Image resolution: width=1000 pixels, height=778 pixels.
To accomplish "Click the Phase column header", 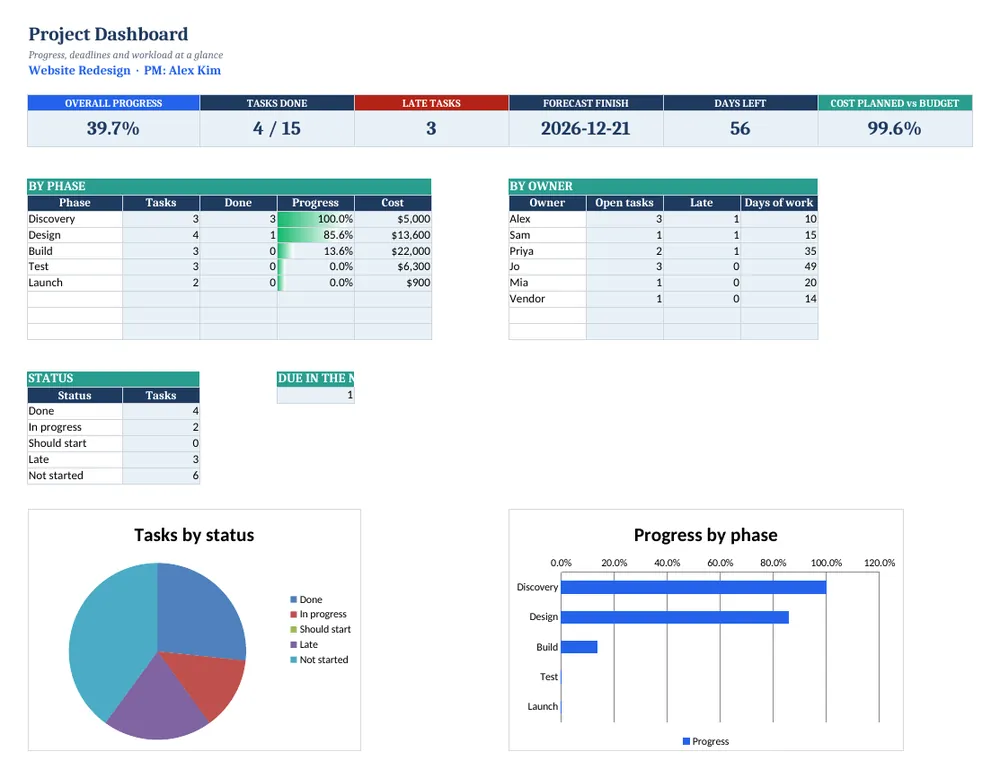I will (x=75, y=203).
